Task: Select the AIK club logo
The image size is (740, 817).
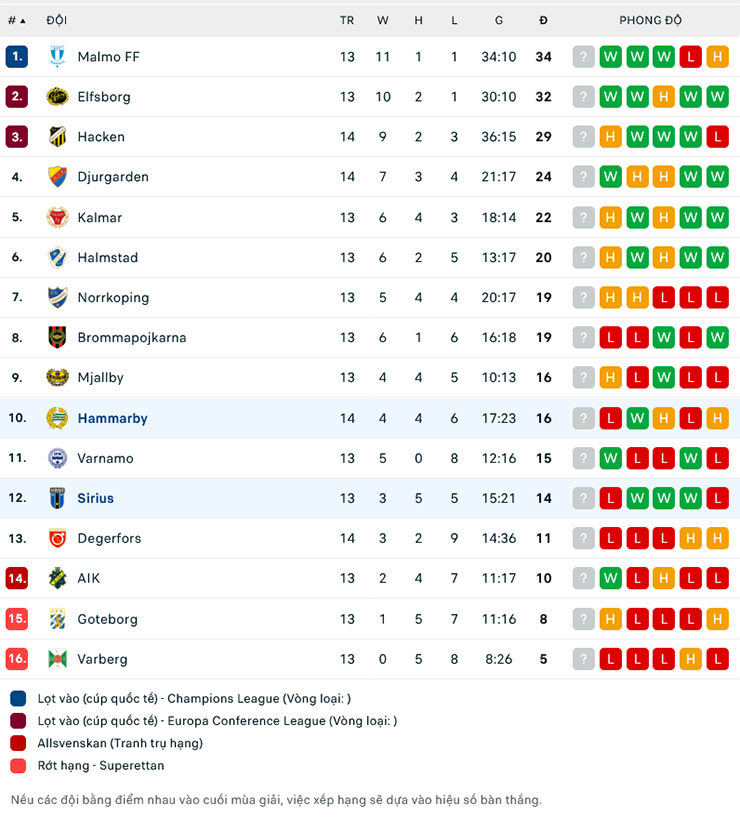Action: coord(57,578)
